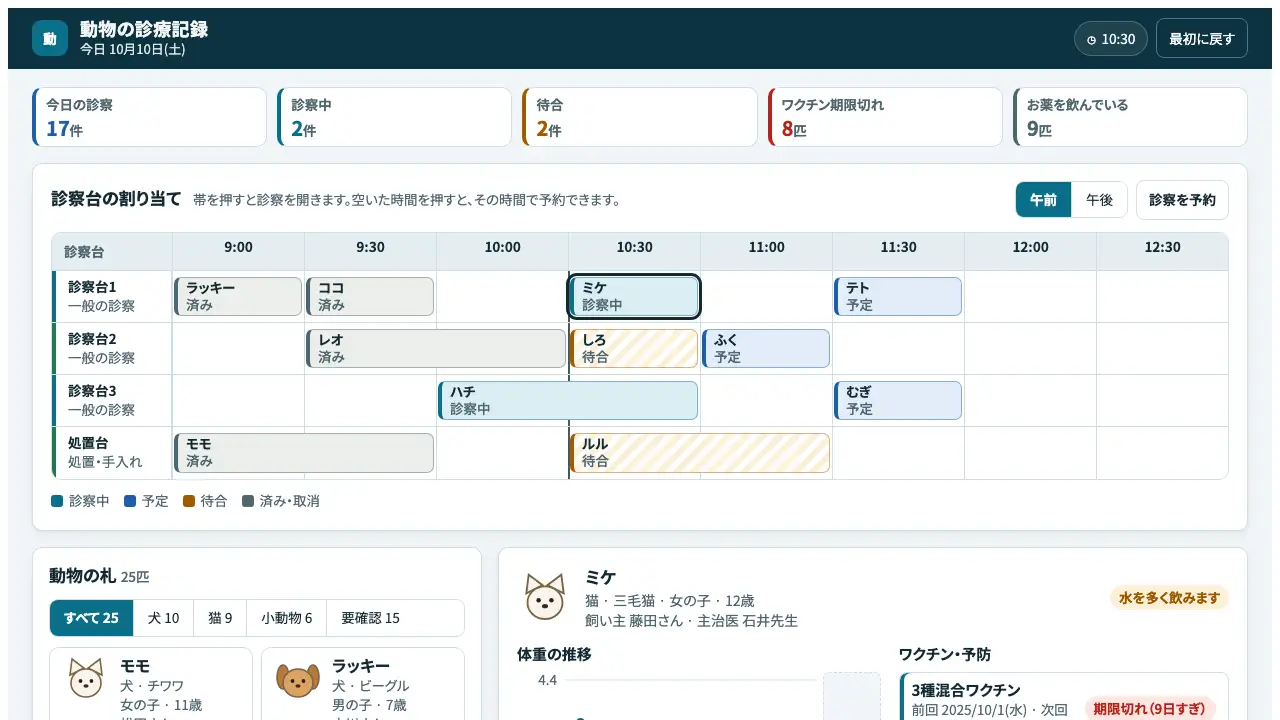The height and width of the screenshot is (720, 1280).
Task: Click the 水を多く飲みます alert badge
Action: (1169, 598)
